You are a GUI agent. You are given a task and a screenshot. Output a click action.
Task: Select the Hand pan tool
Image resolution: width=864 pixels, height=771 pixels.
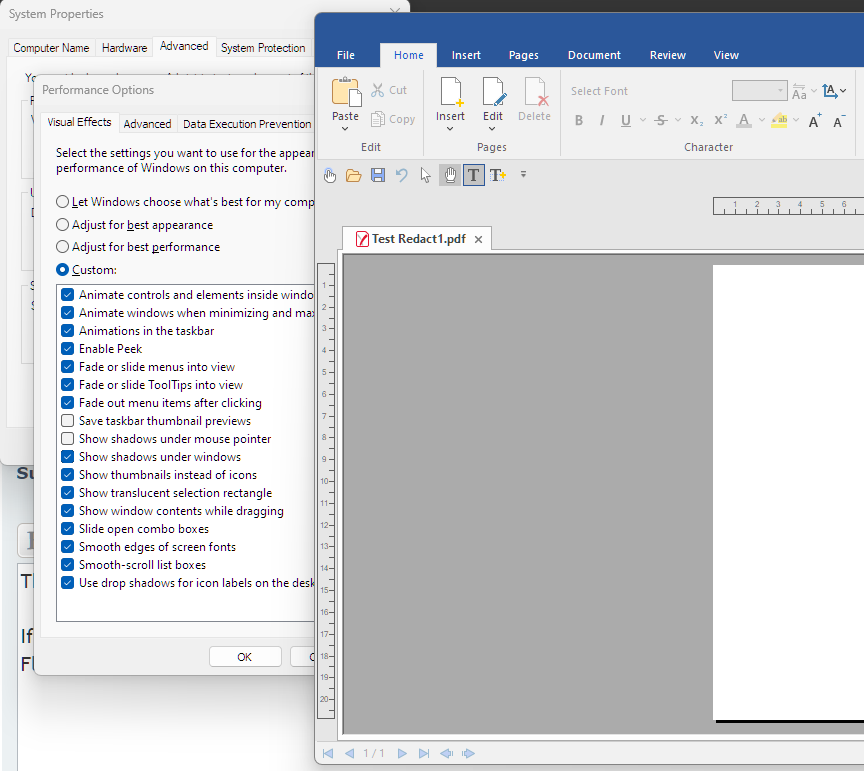point(450,175)
